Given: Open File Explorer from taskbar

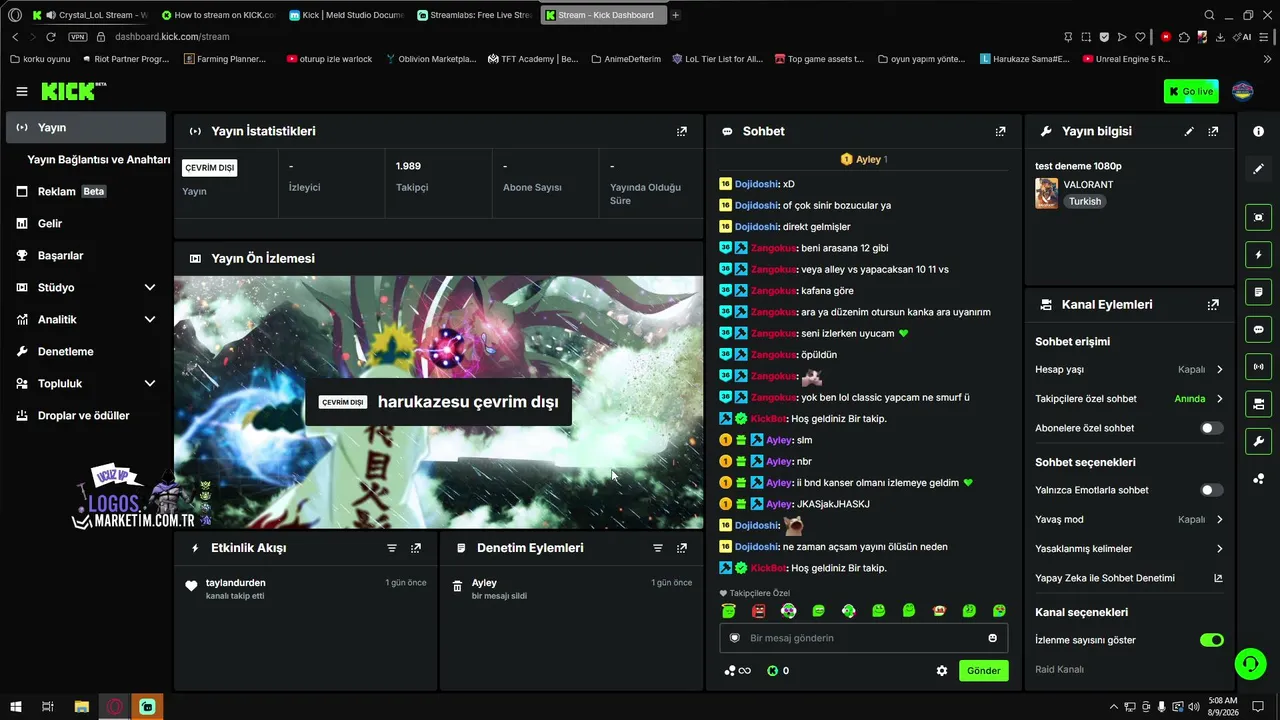Looking at the screenshot, I should point(82,707).
